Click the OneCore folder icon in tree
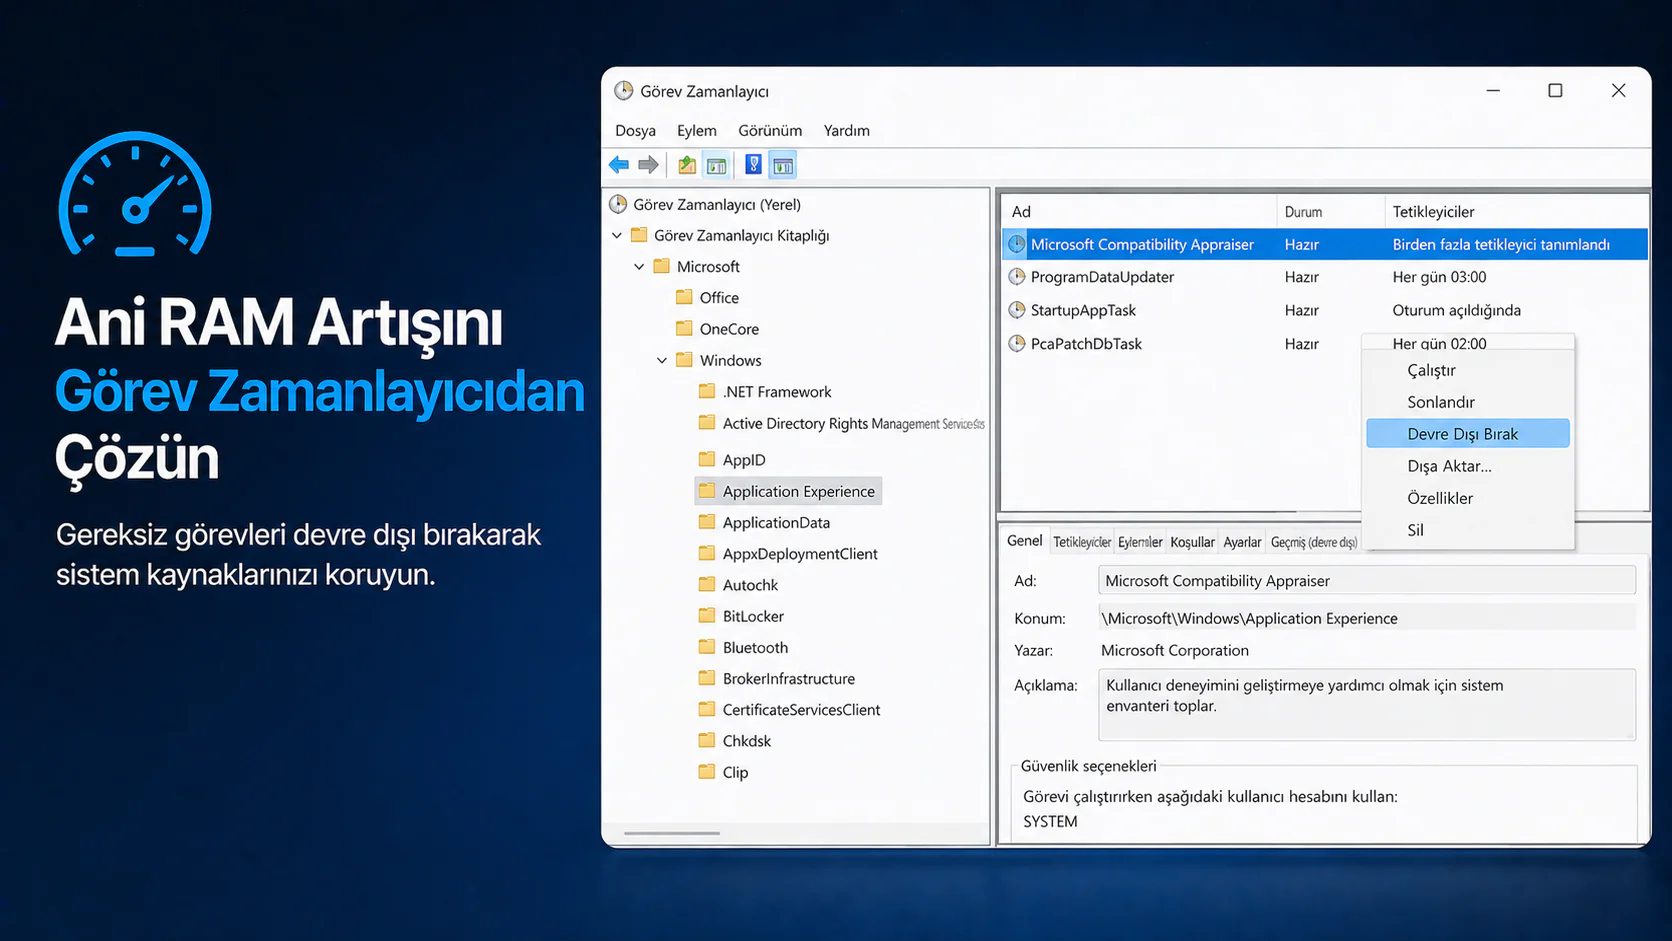The height and width of the screenshot is (941, 1672). (684, 328)
